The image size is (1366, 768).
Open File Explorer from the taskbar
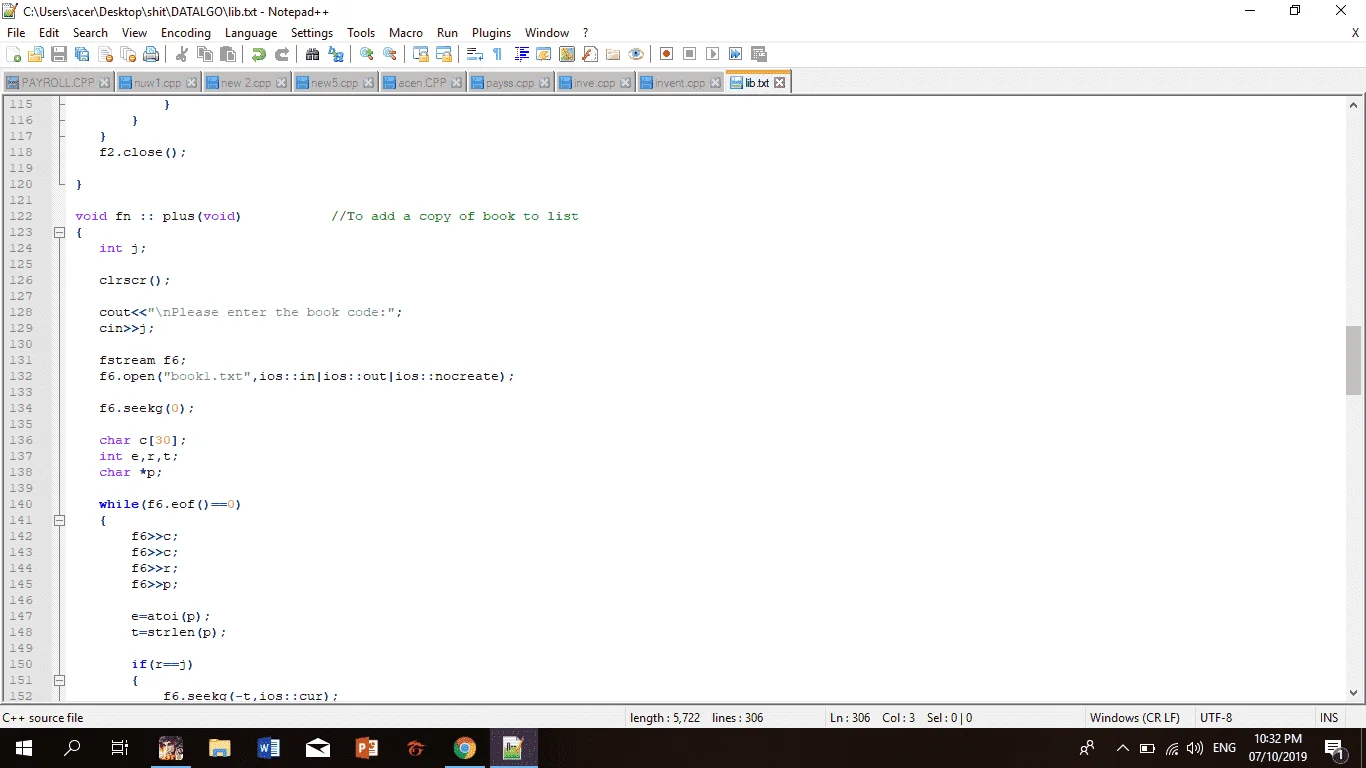click(219, 748)
